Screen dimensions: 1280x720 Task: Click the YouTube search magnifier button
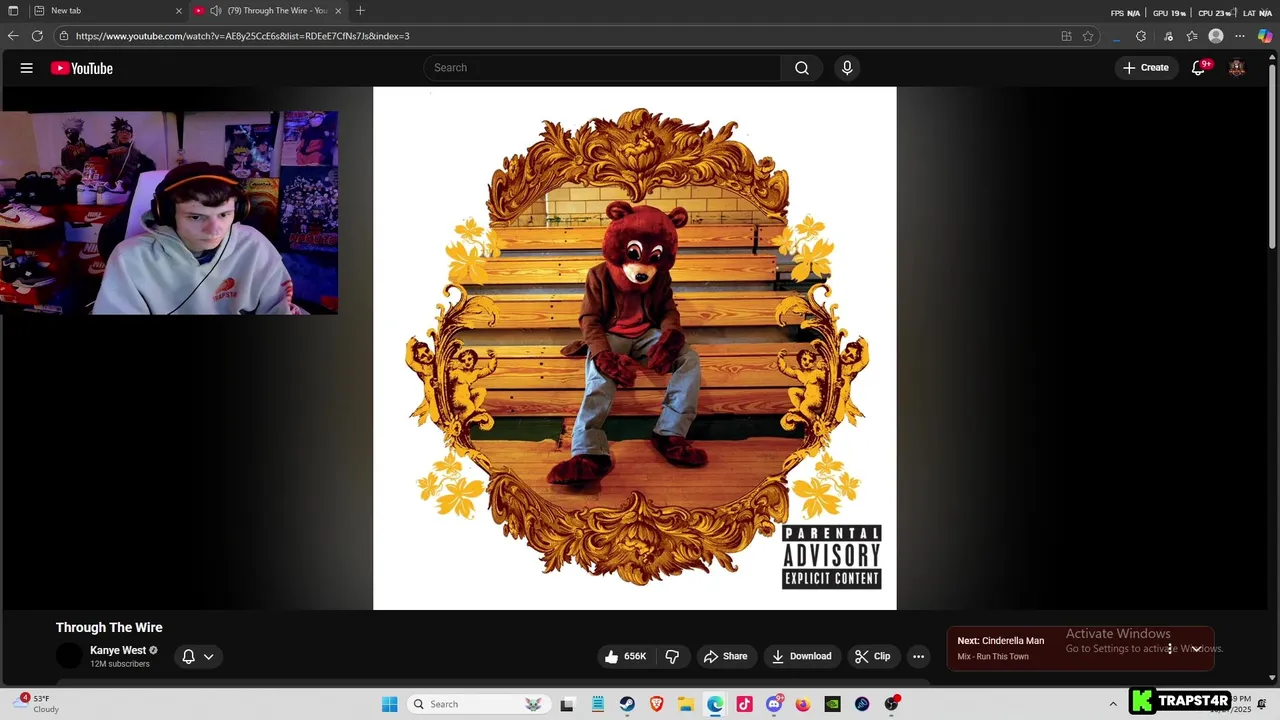pyautogui.click(x=802, y=68)
